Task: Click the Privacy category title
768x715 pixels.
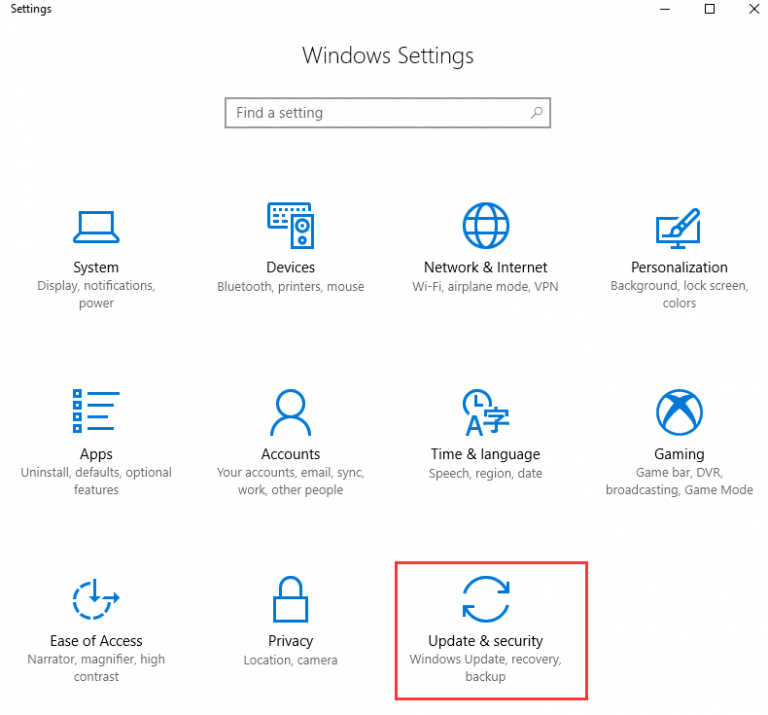Action: pyautogui.click(x=290, y=641)
